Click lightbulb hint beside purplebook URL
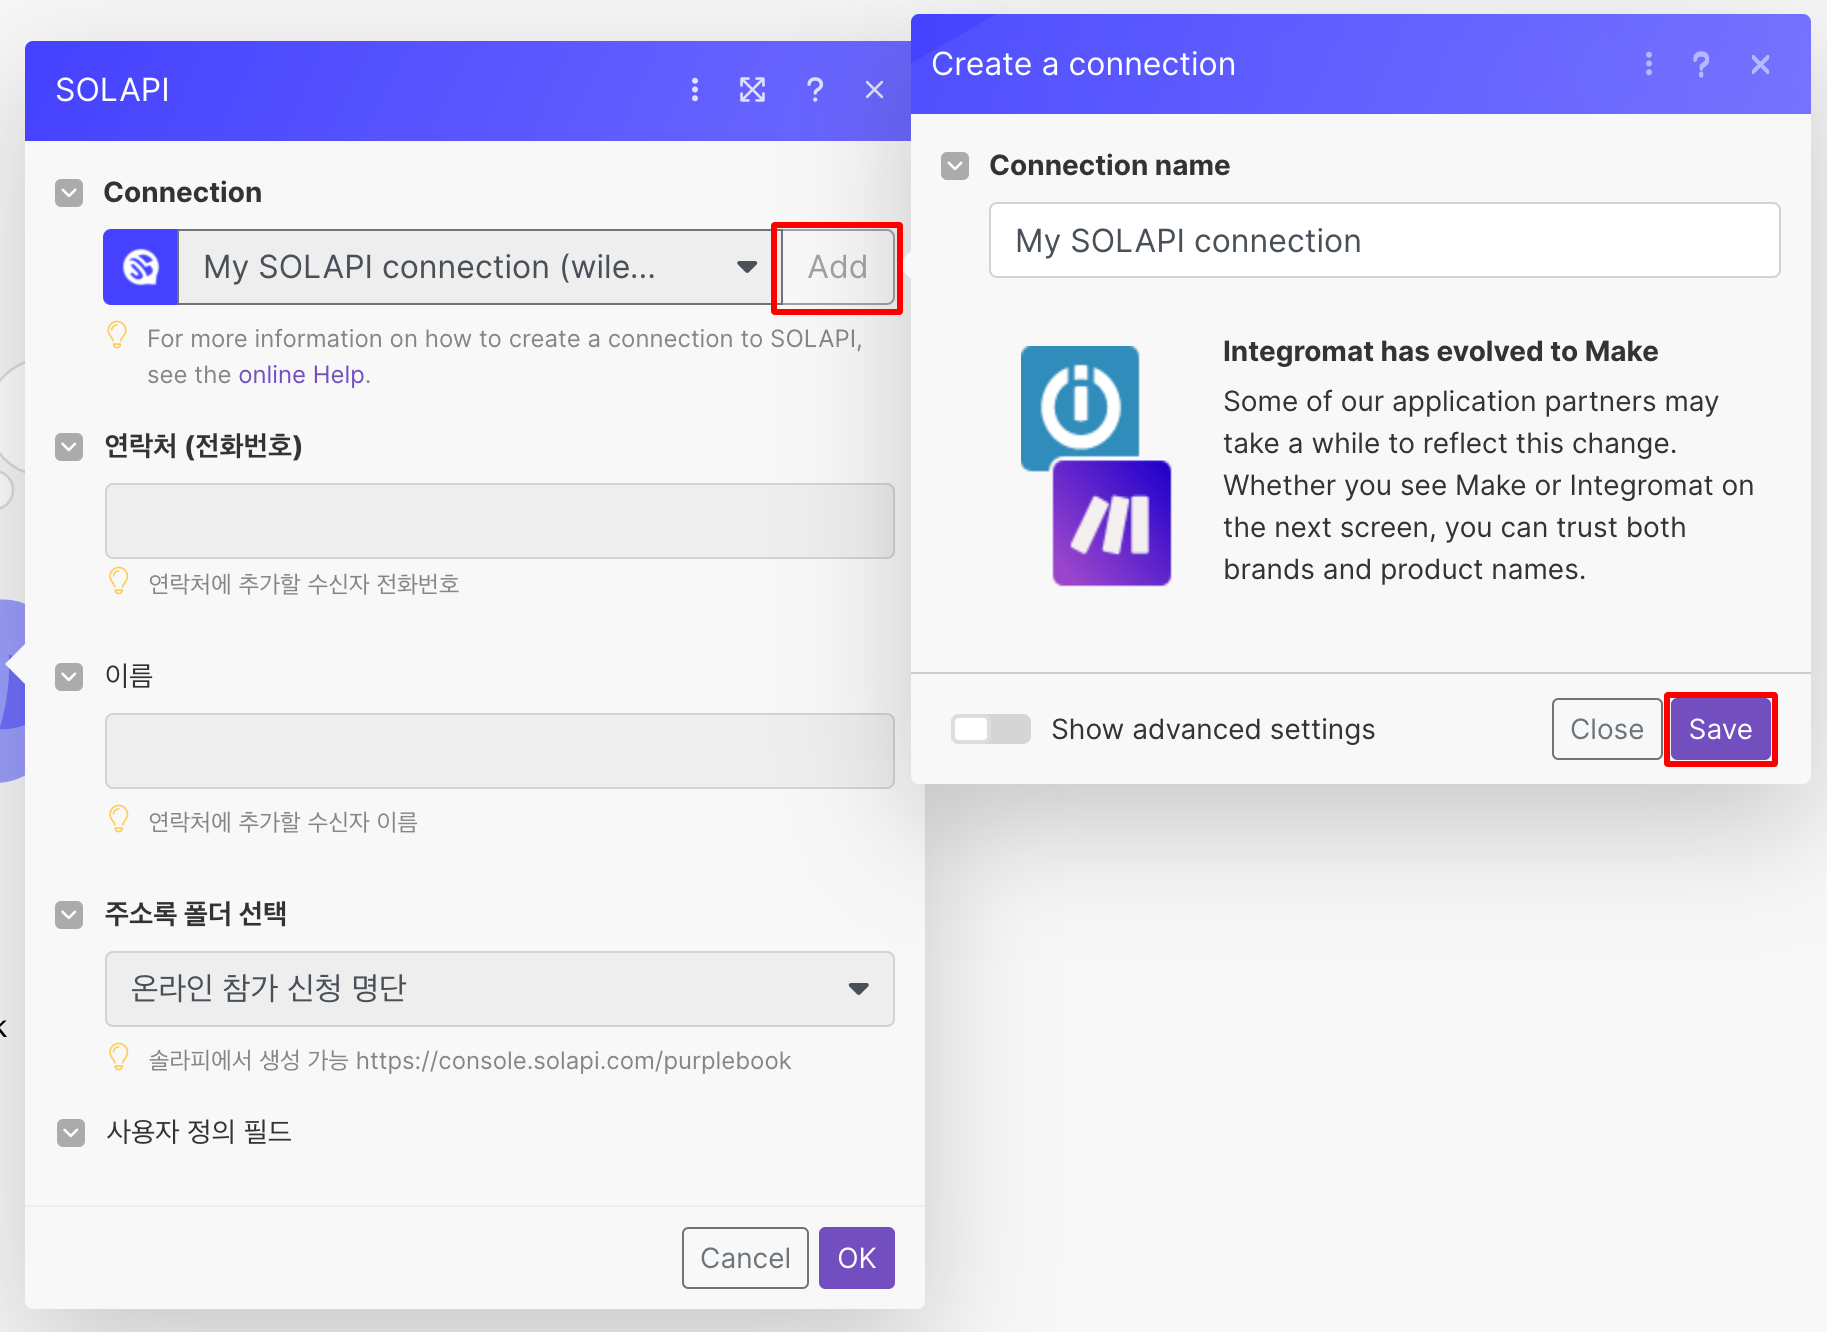 click(118, 1057)
